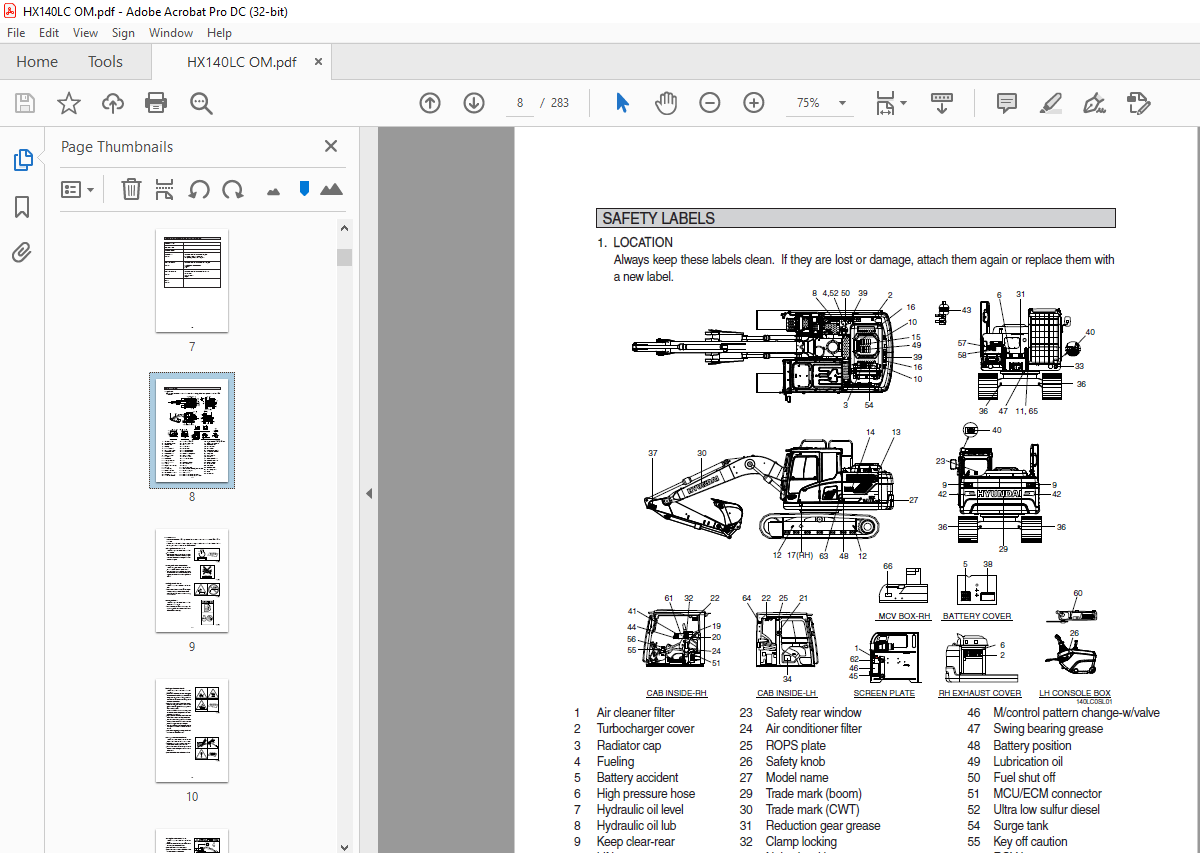Enlarge the page thumbnail size
Image resolution: width=1200 pixels, height=853 pixels.
[x=331, y=189]
